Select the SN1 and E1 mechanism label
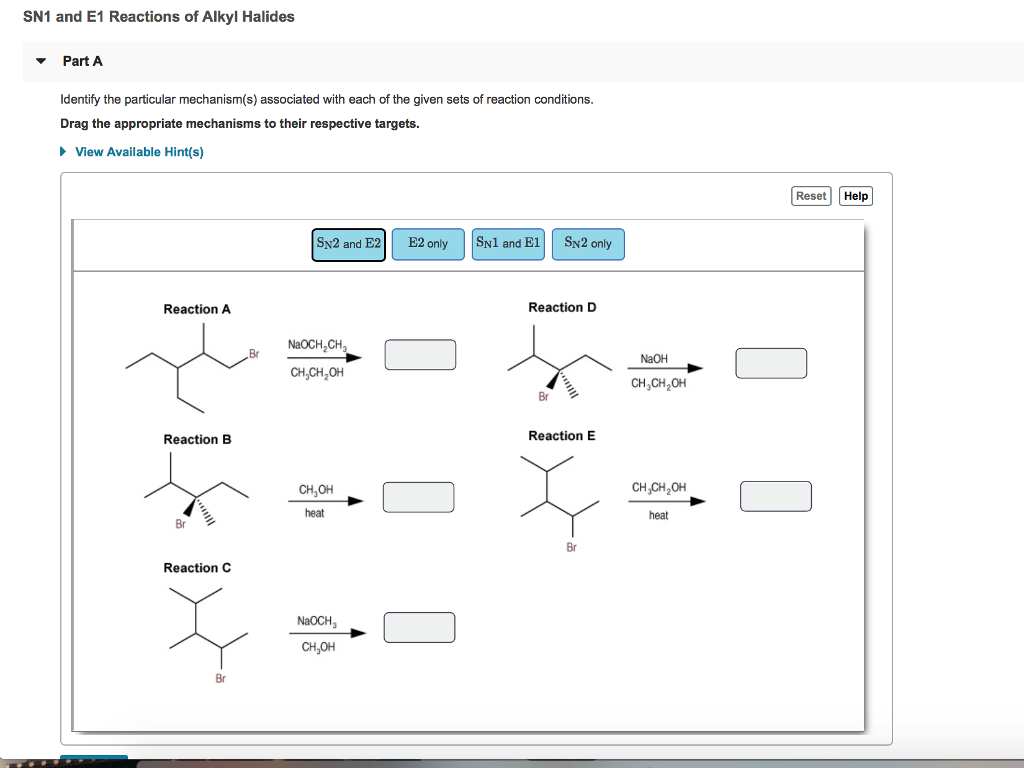1024x768 pixels. pyautogui.click(x=508, y=243)
